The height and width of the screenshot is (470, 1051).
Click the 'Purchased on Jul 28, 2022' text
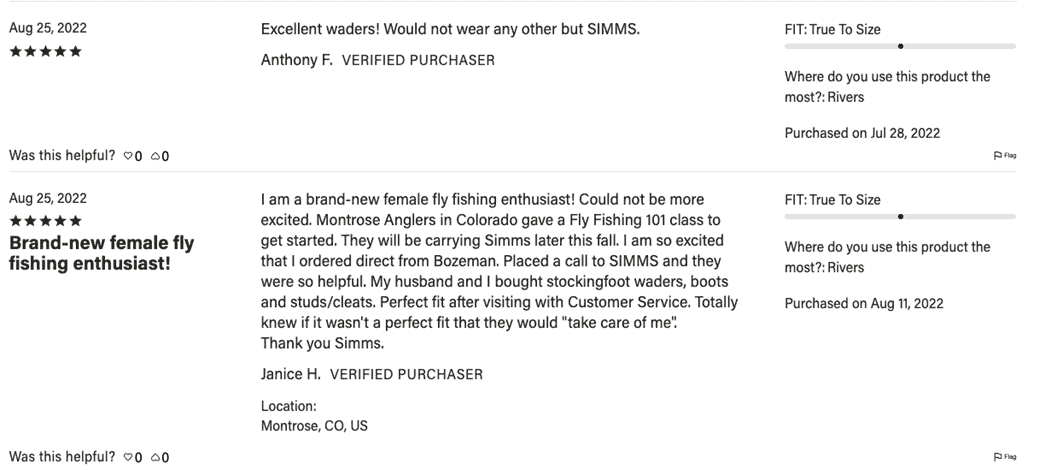[x=862, y=133]
